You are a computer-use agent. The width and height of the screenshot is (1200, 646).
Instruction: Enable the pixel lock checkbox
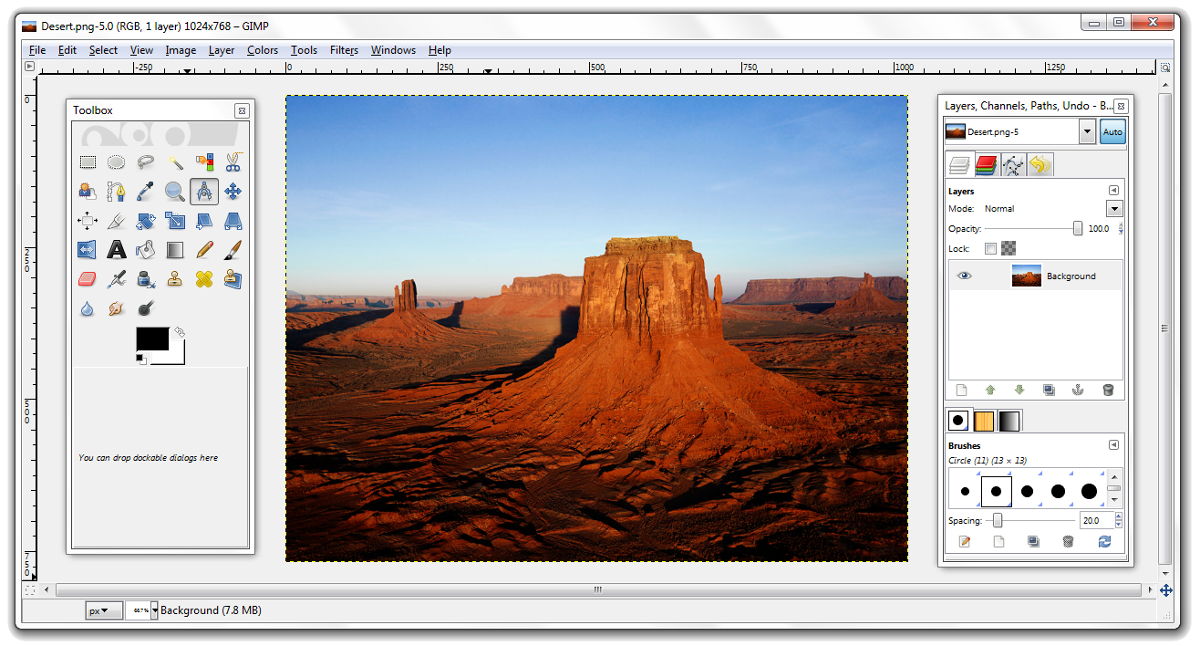[x=990, y=248]
